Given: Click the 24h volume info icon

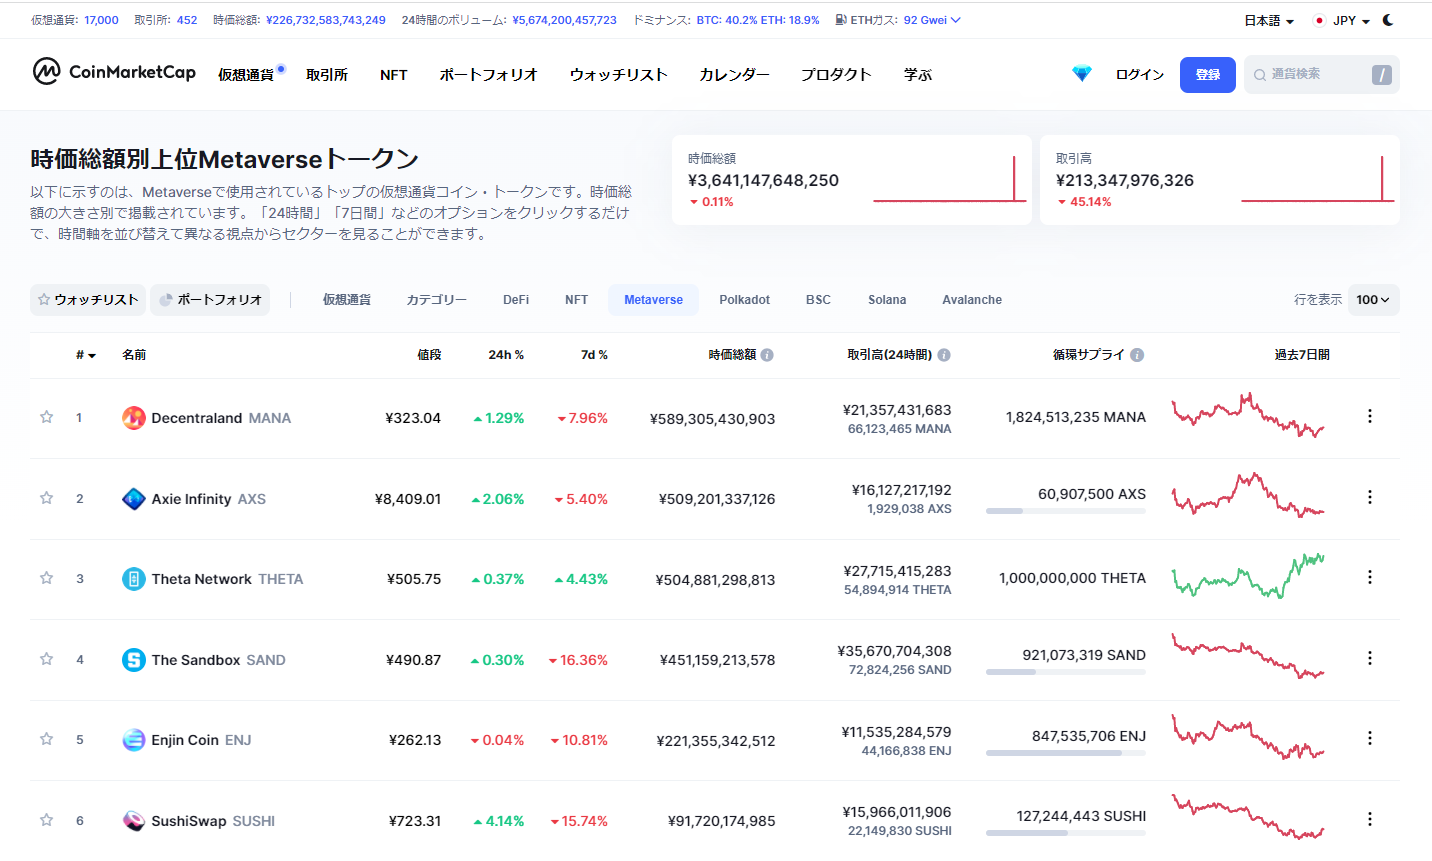Looking at the screenshot, I should tap(944, 355).
